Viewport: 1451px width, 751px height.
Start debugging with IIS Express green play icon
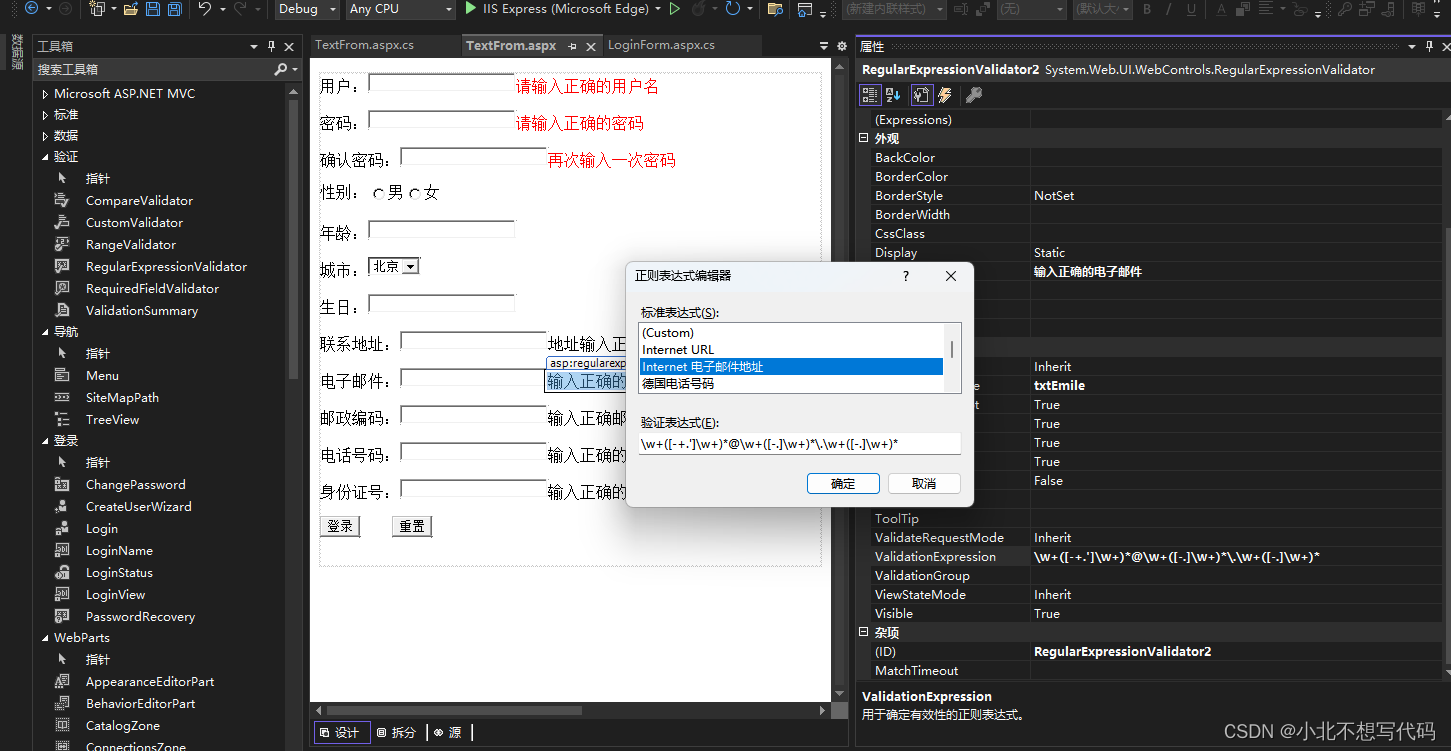tap(470, 9)
